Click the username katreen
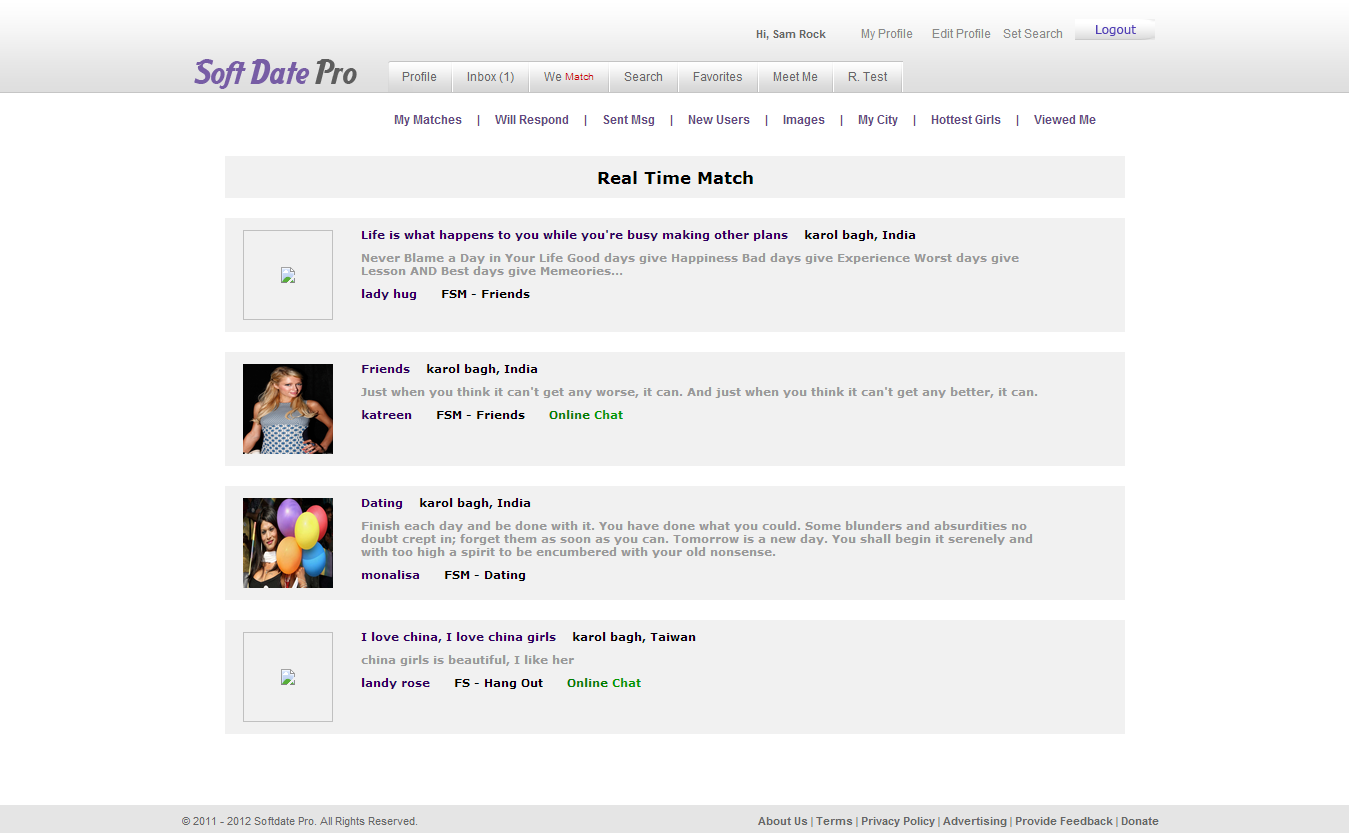 [x=386, y=415]
